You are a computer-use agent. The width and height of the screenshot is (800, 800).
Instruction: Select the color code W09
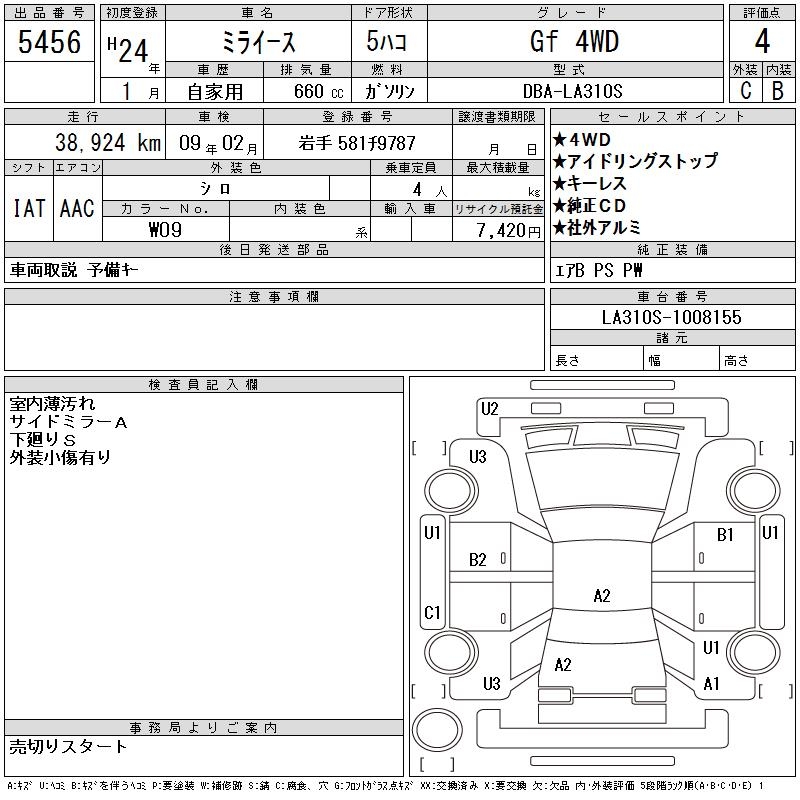(165, 230)
